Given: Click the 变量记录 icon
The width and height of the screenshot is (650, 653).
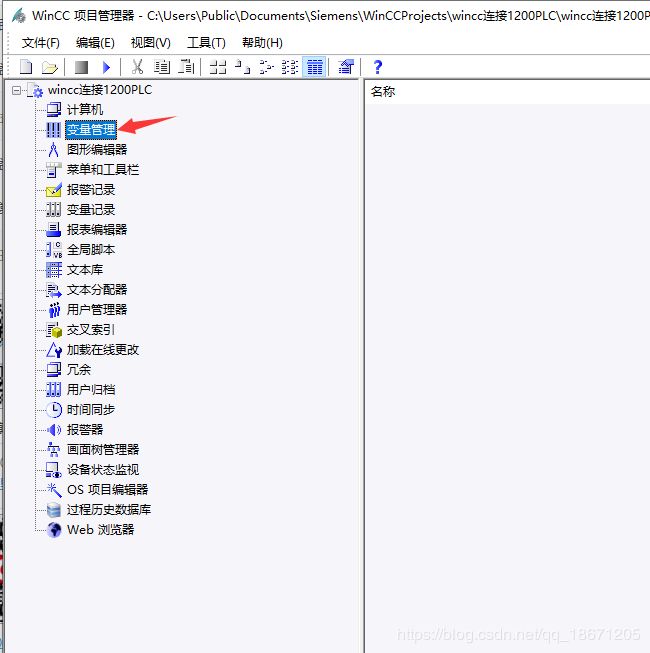Looking at the screenshot, I should coord(54,209).
